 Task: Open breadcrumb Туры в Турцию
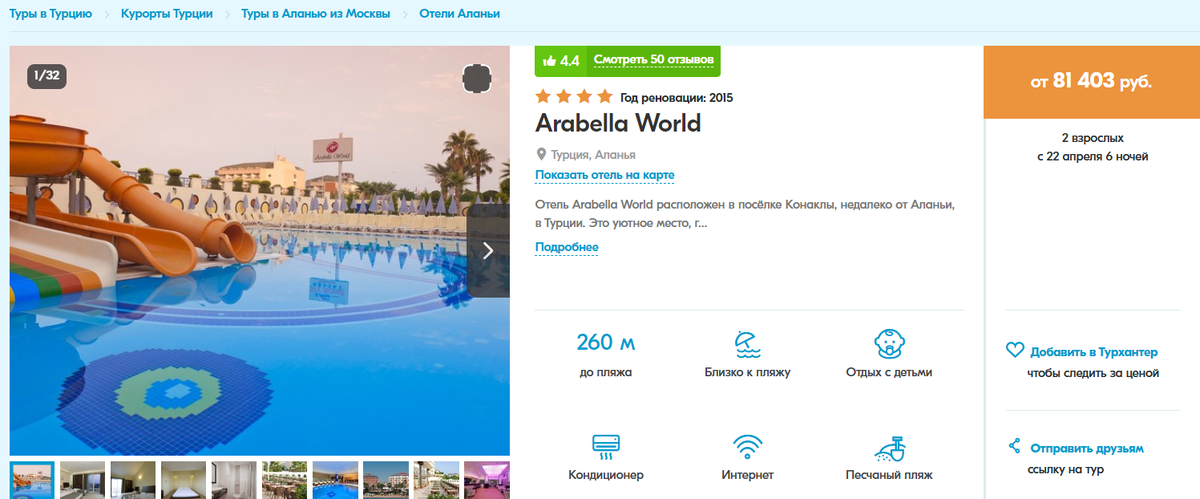click(50, 14)
